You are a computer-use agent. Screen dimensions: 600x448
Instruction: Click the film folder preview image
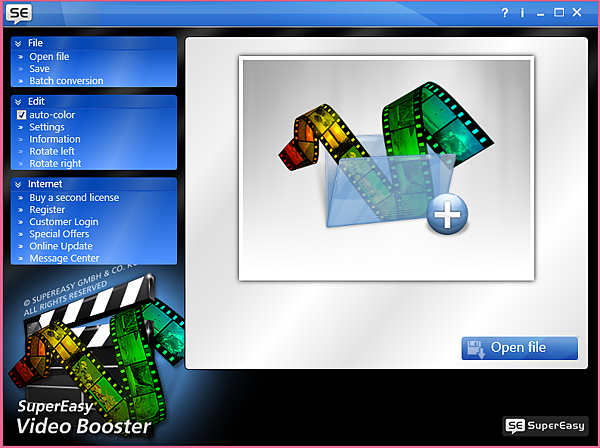click(386, 168)
